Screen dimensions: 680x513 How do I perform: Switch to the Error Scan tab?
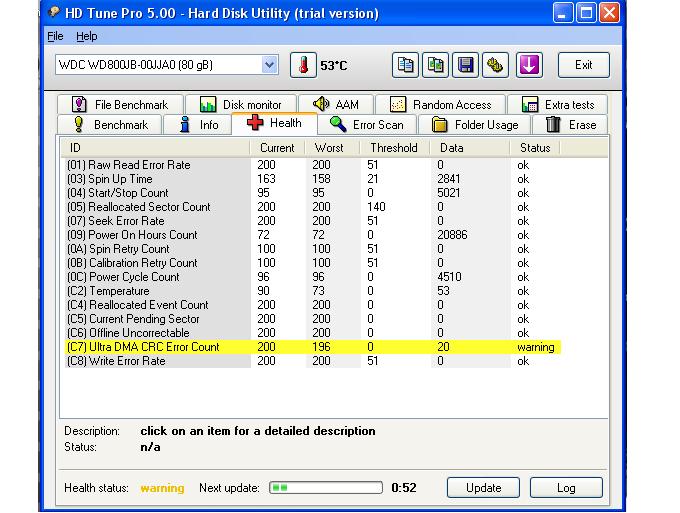(x=367, y=125)
